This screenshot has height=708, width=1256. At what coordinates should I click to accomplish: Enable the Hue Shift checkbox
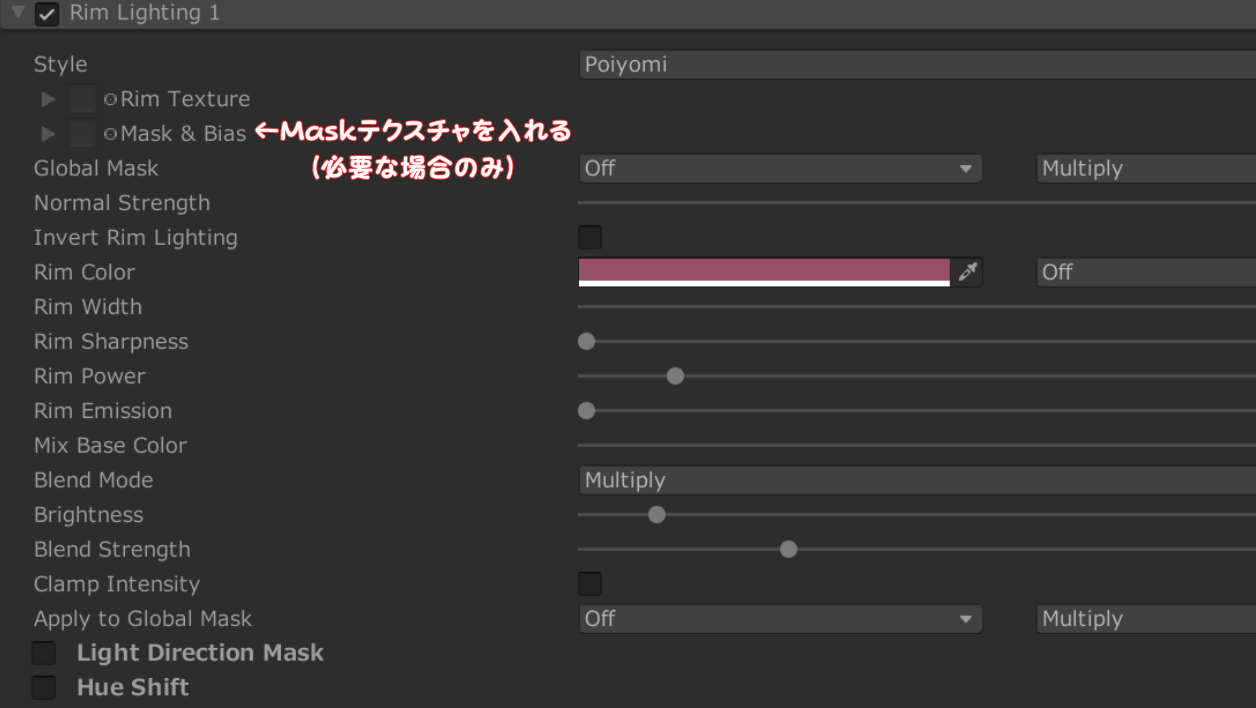click(43, 687)
